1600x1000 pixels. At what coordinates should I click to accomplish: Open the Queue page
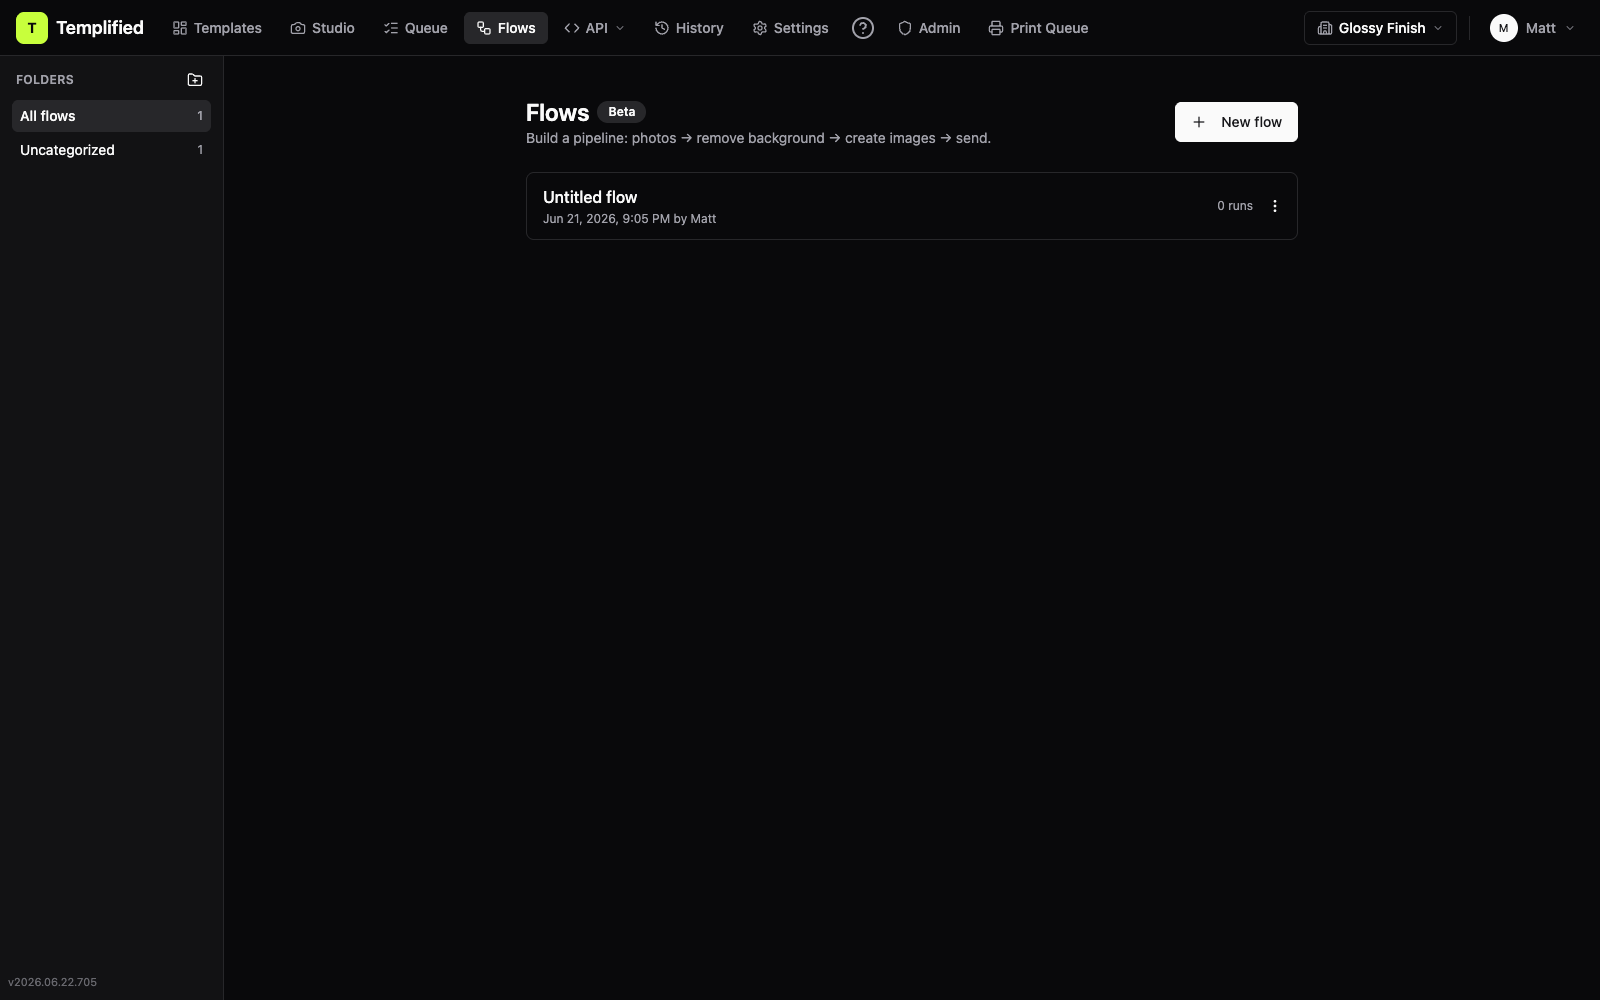(x=415, y=28)
